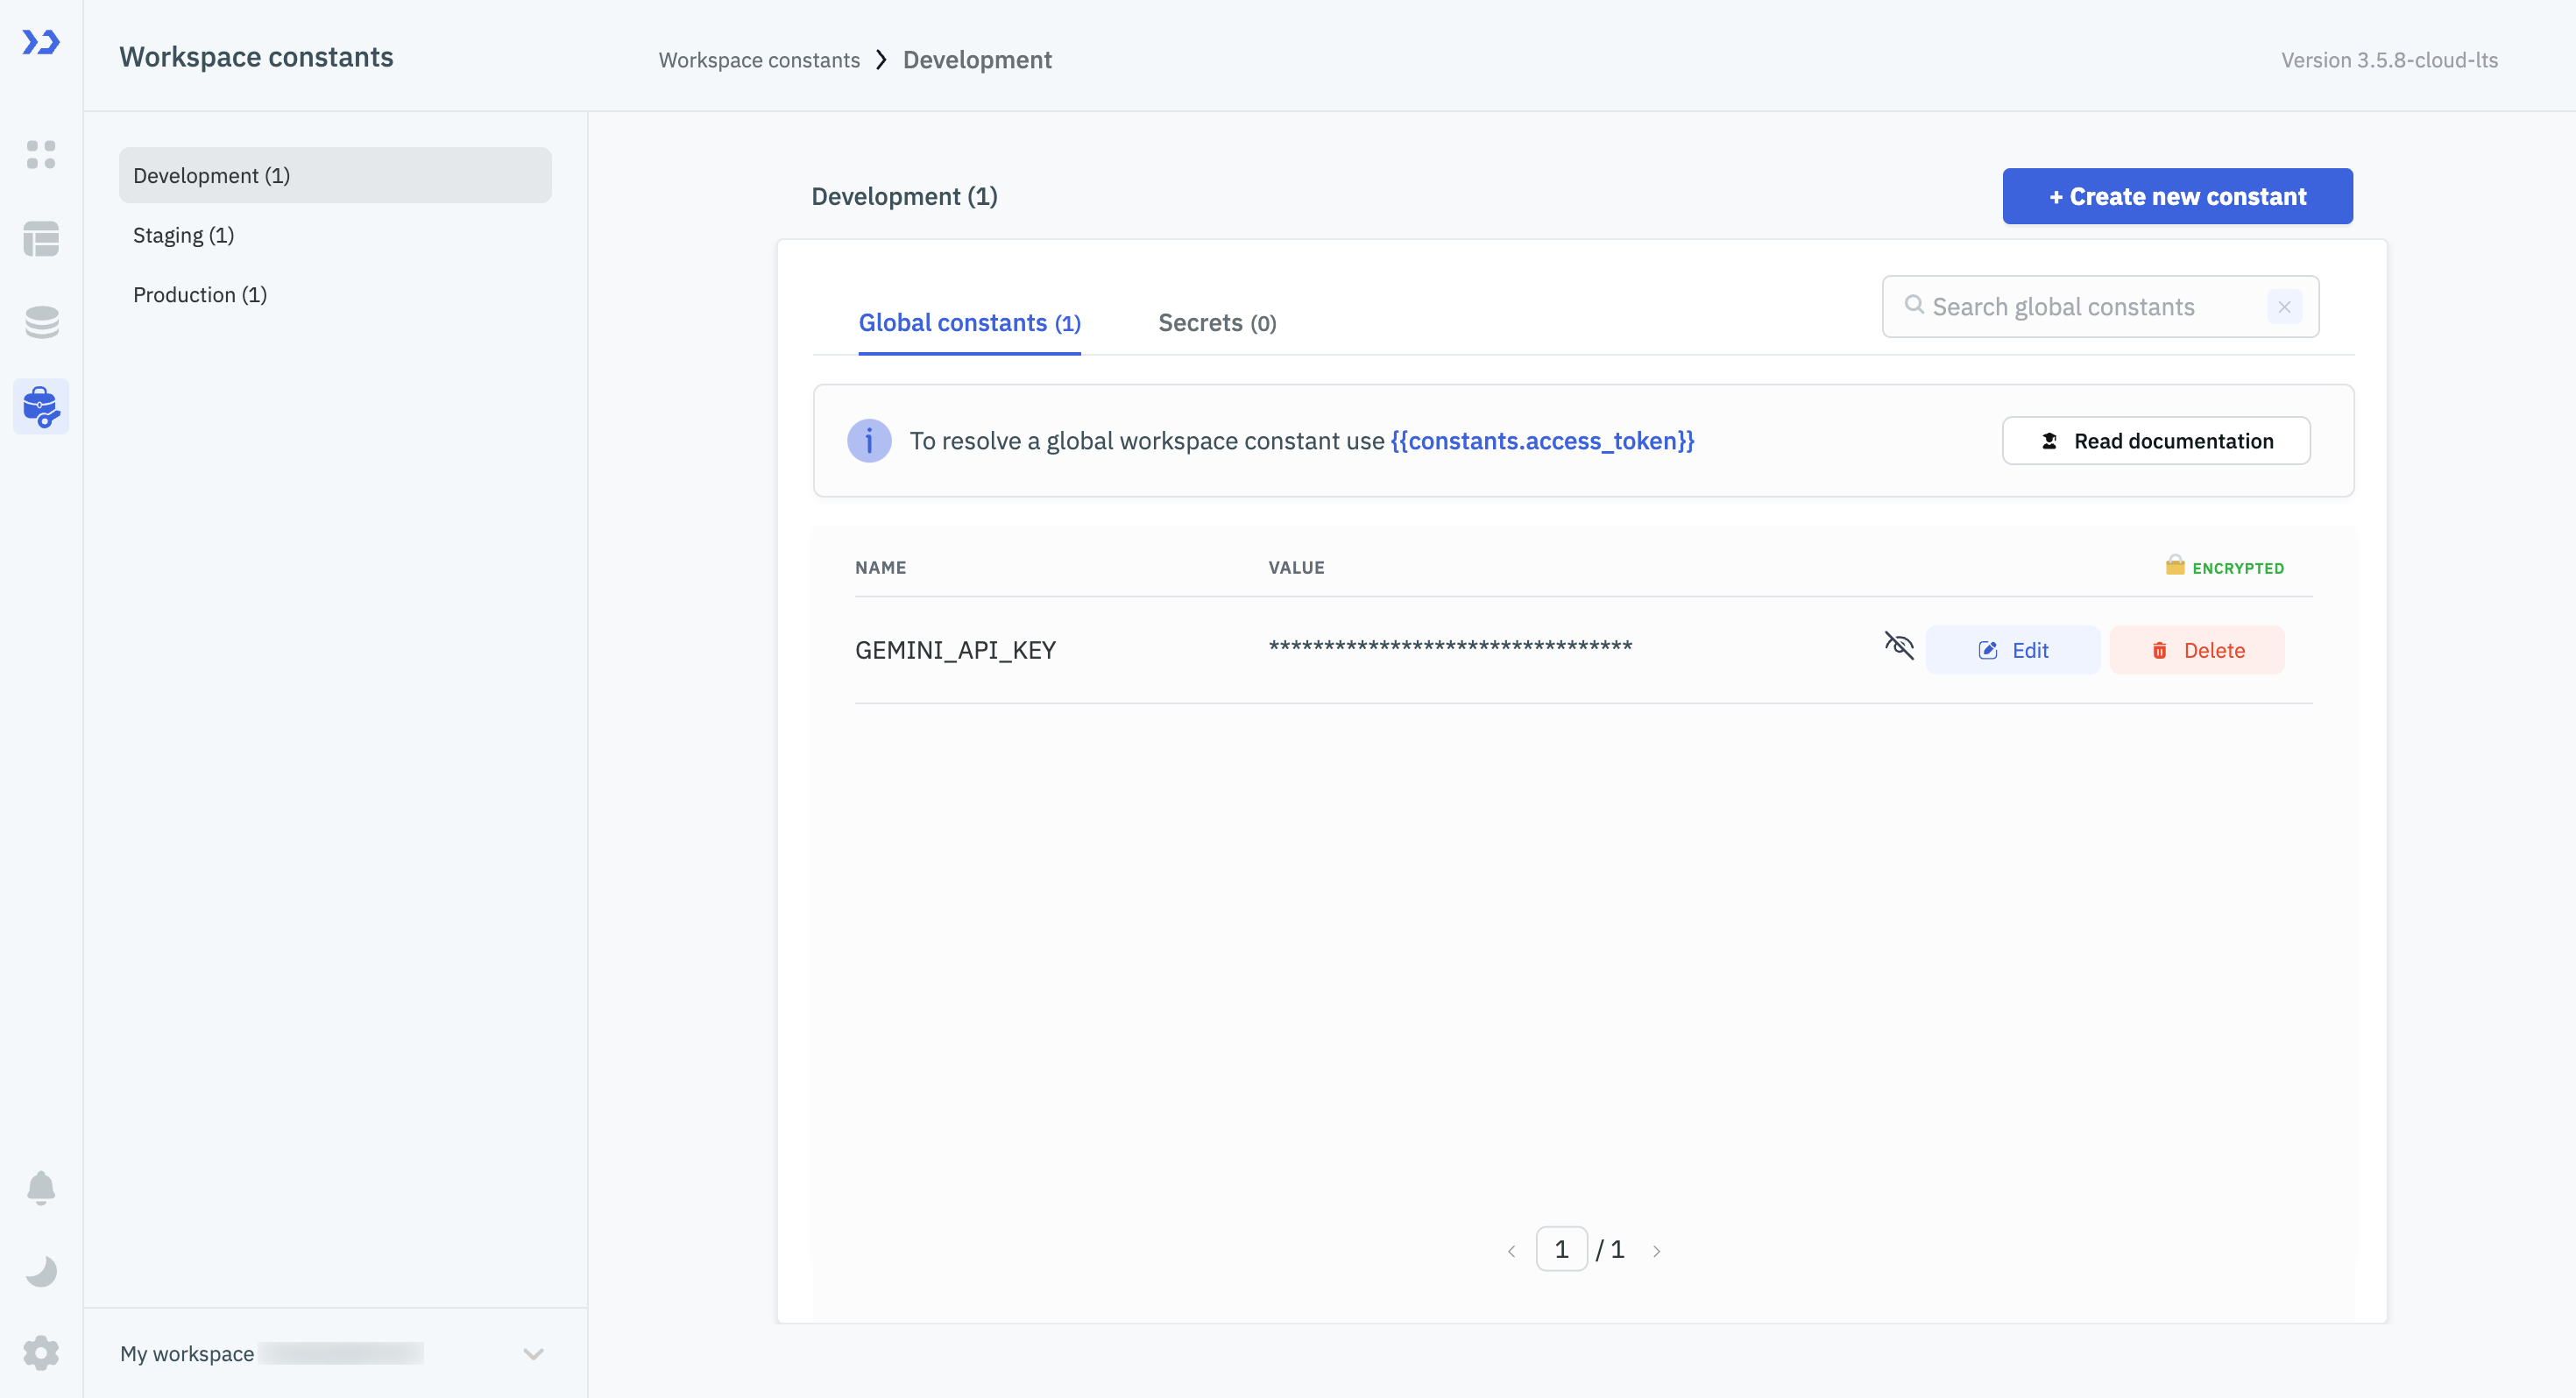Open the ToolJet database table icon
The height and width of the screenshot is (1398, 2576).
[x=41, y=239]
